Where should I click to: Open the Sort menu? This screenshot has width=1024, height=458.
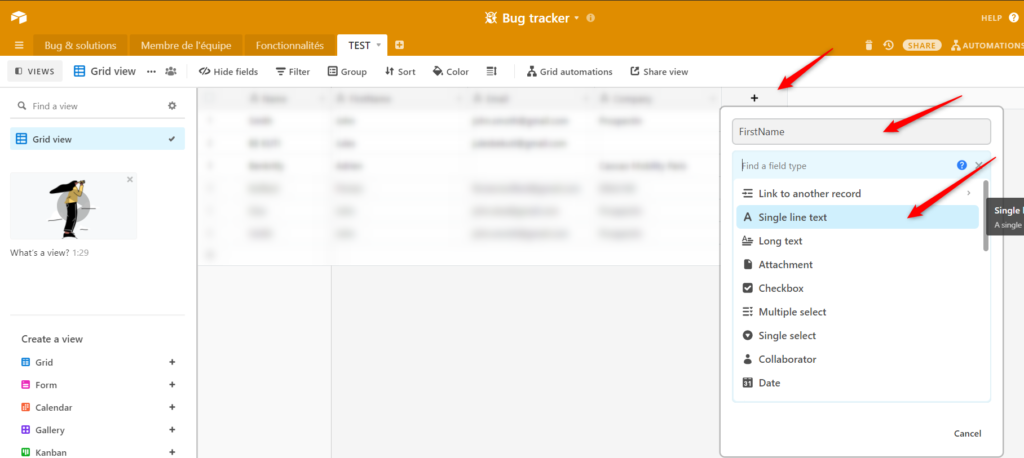coord(400,71)
